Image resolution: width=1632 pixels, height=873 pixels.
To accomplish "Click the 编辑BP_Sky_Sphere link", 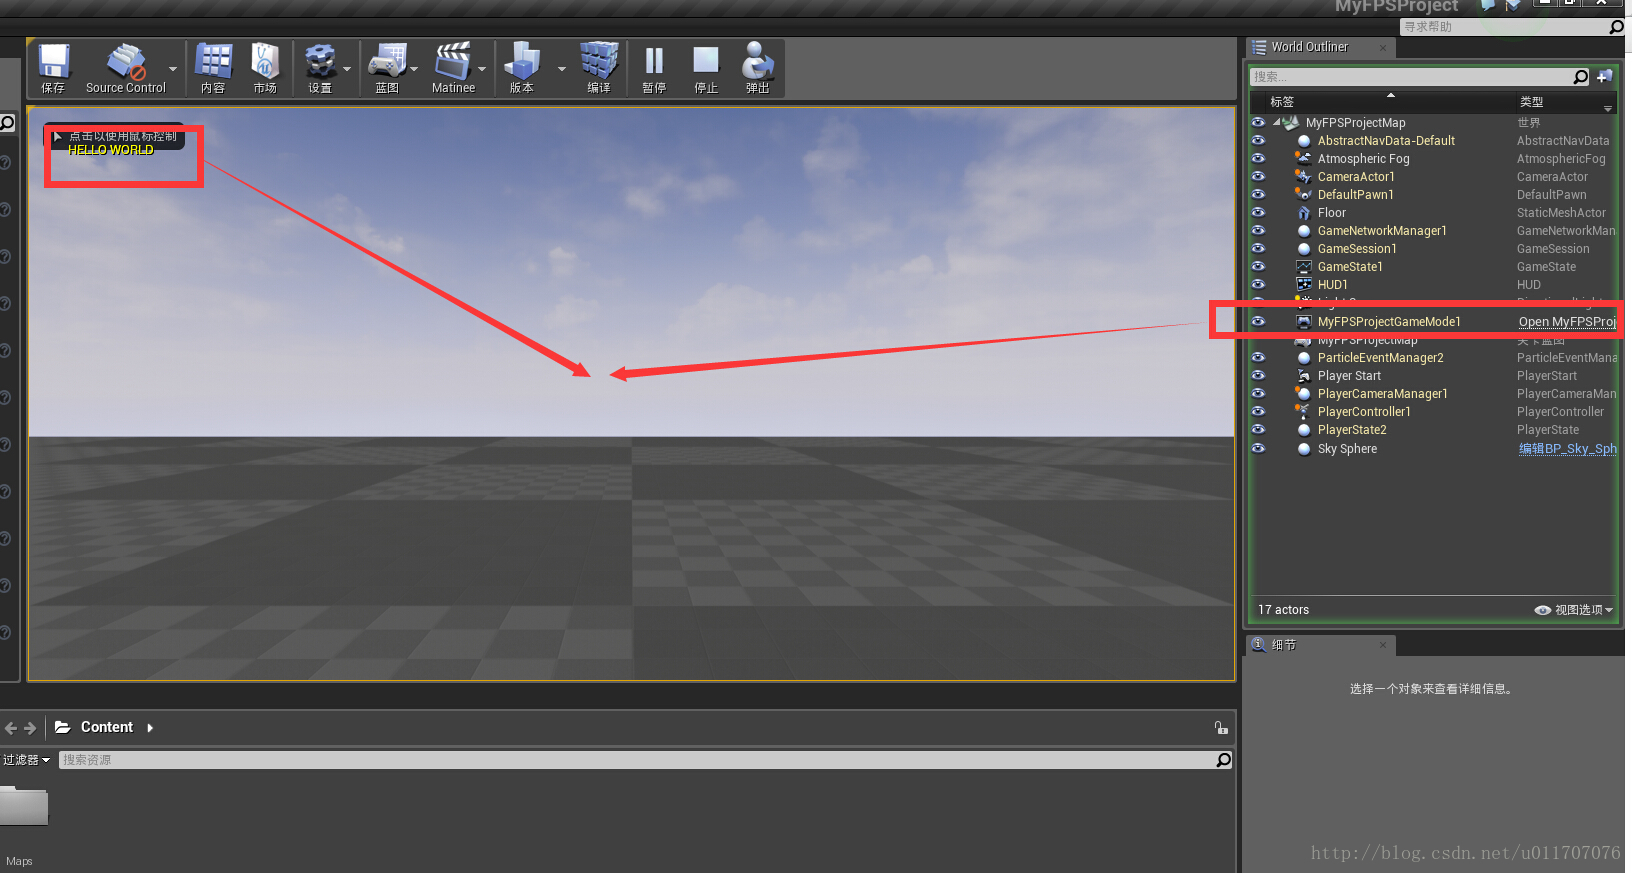I will click(1567, 449).
